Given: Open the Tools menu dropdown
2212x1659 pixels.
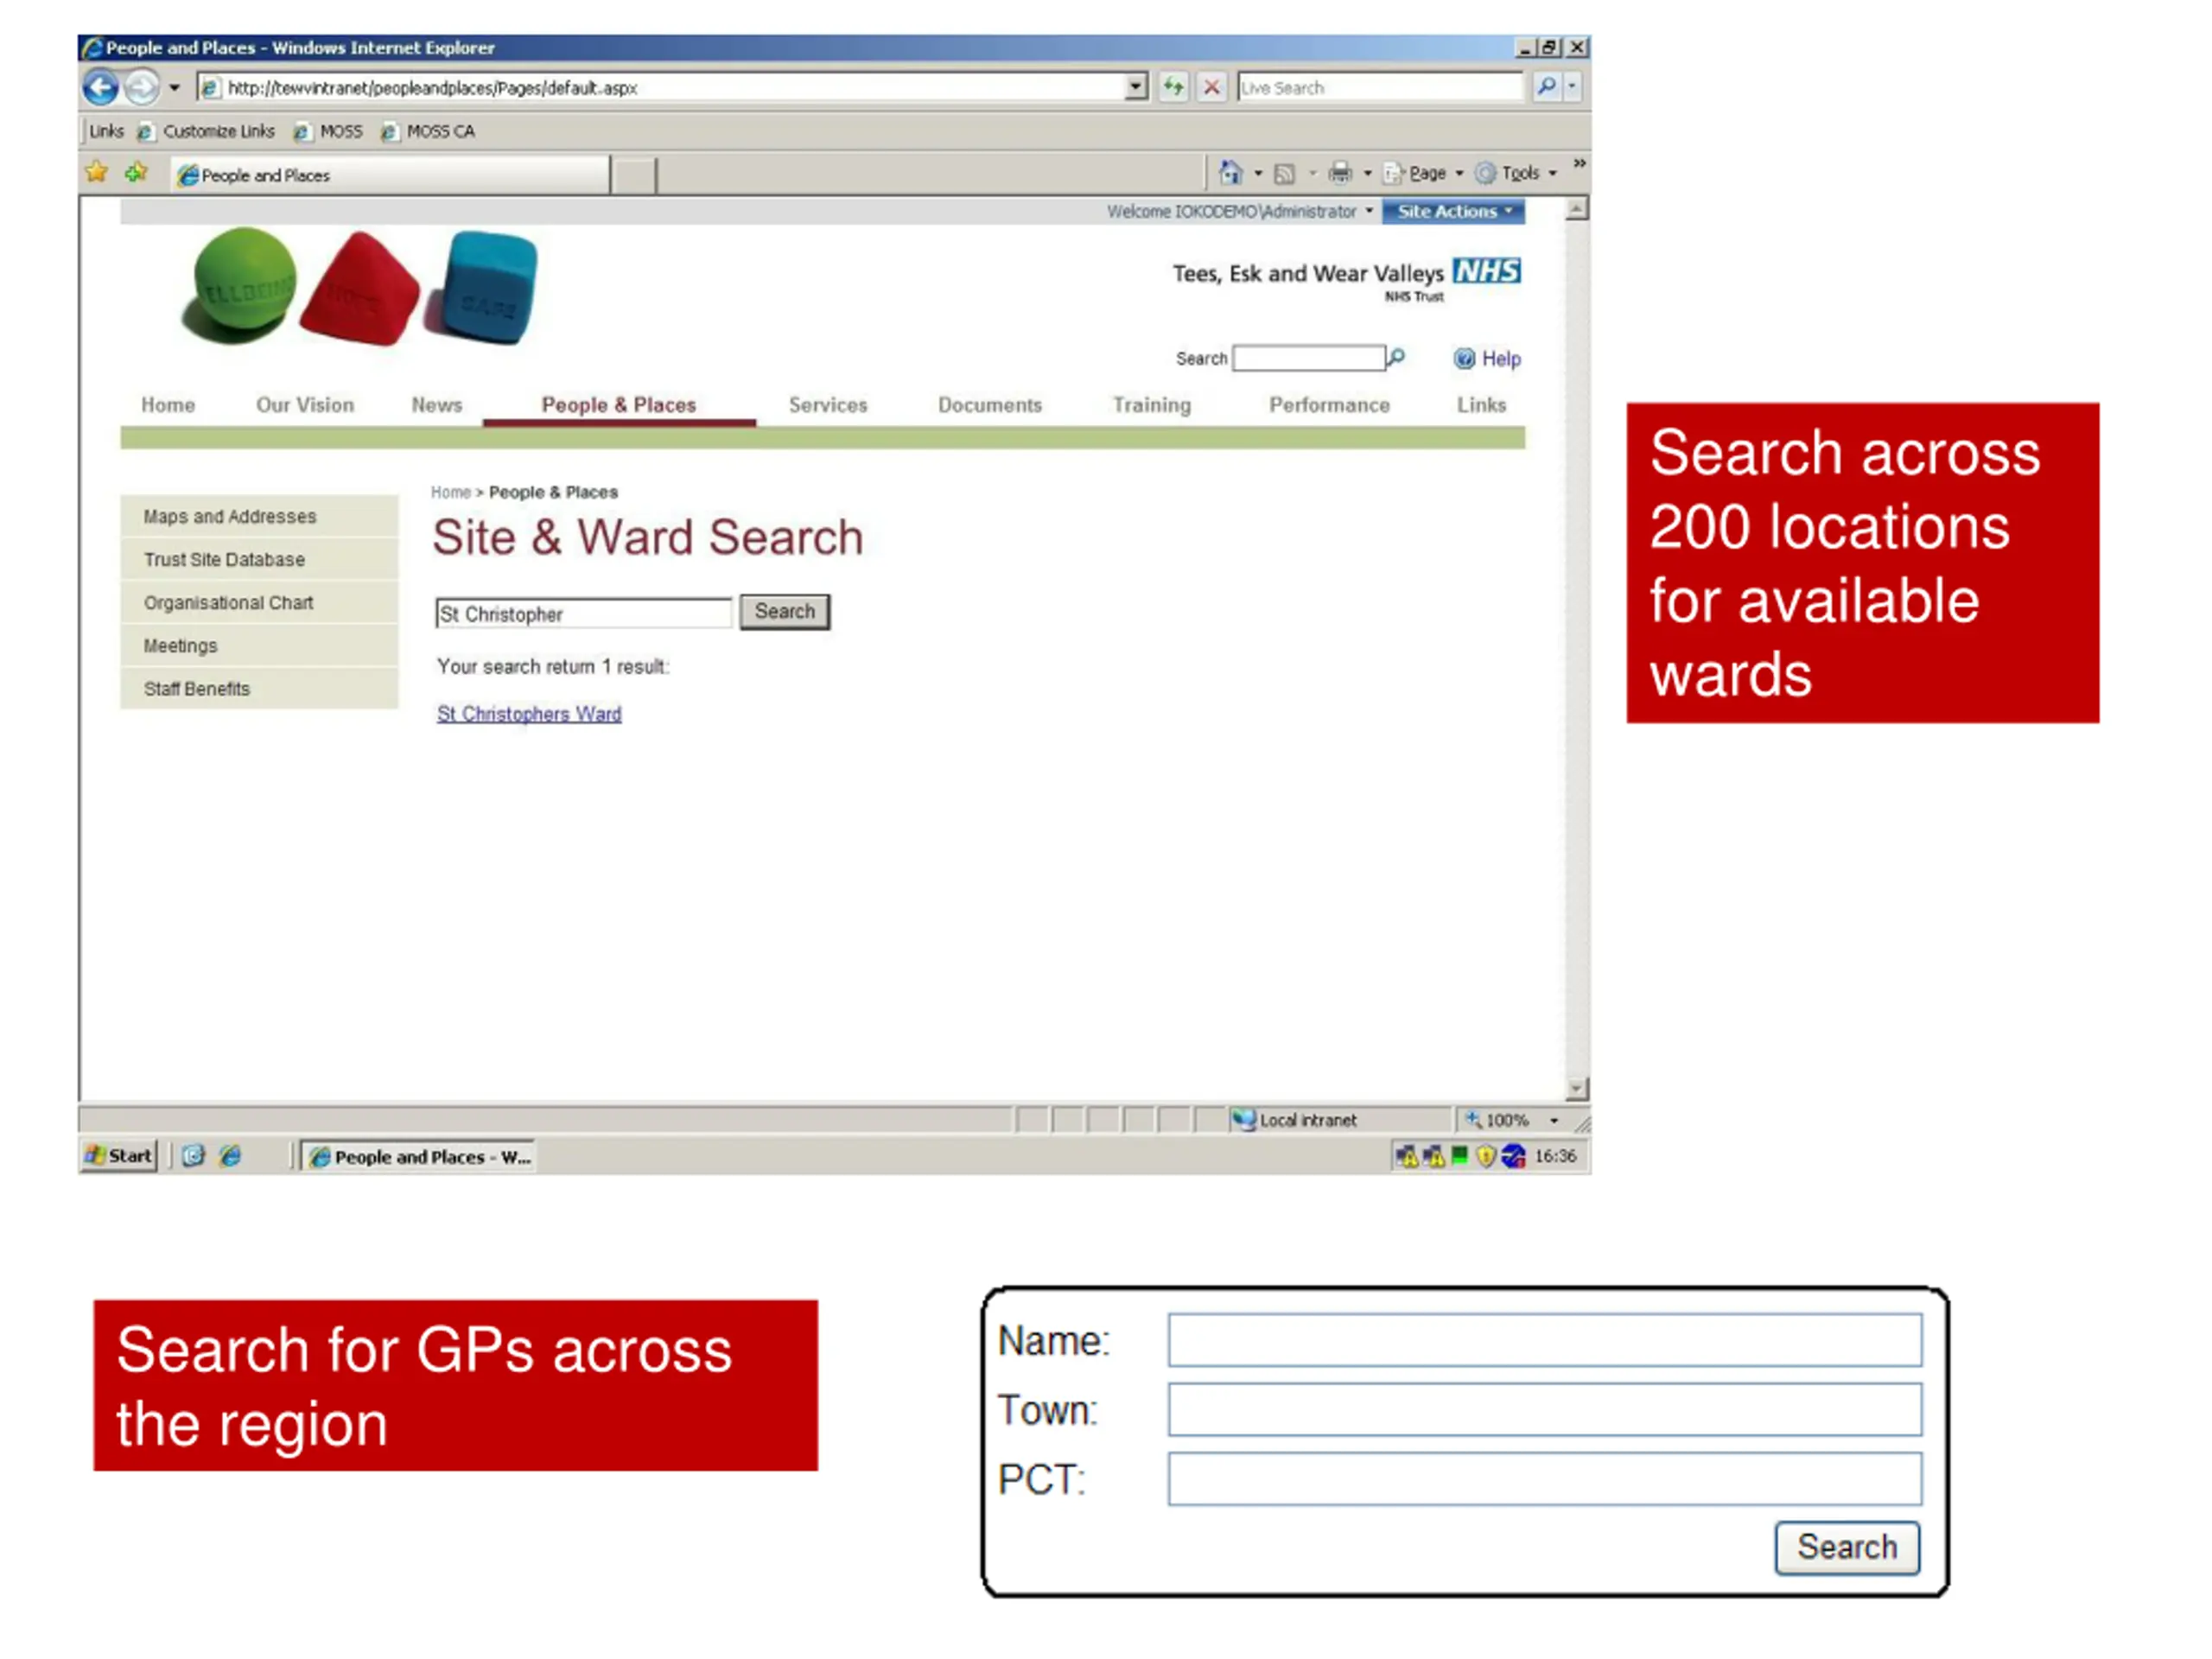Looking at the screenshot, I should [1517, 174].
